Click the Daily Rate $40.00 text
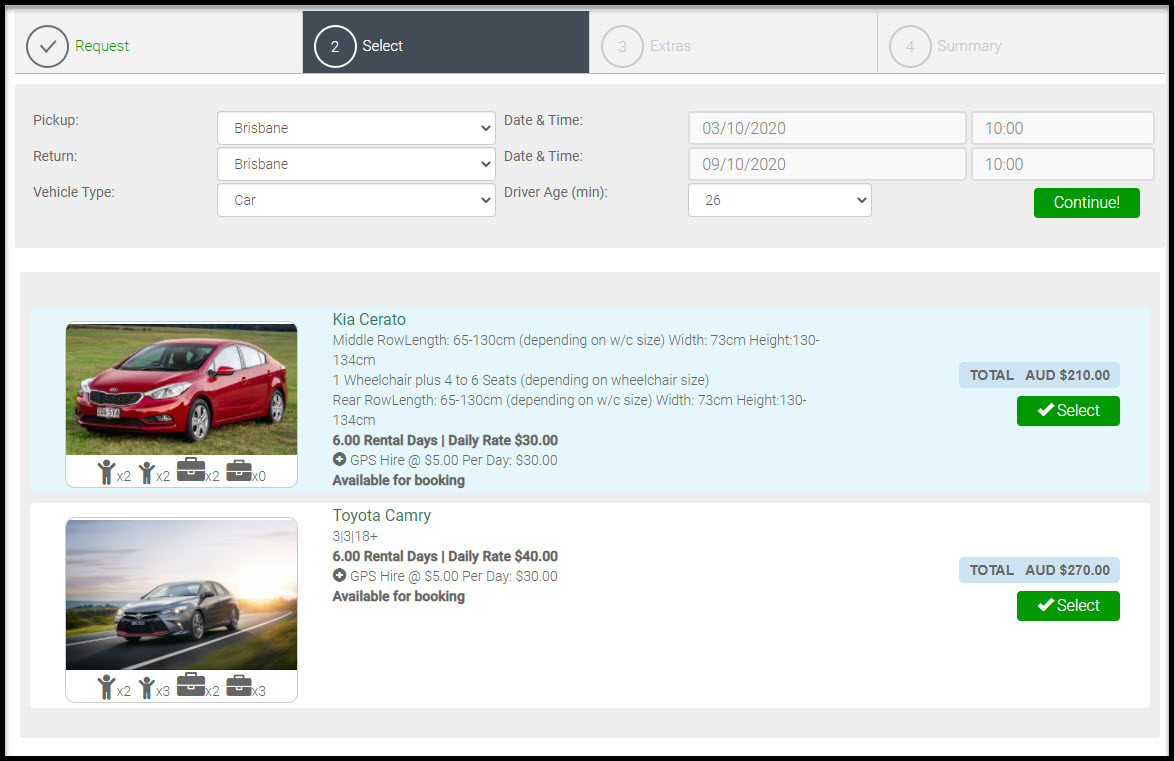The height and width of the screenshot is (761, 1175). [x=503, y=557]
